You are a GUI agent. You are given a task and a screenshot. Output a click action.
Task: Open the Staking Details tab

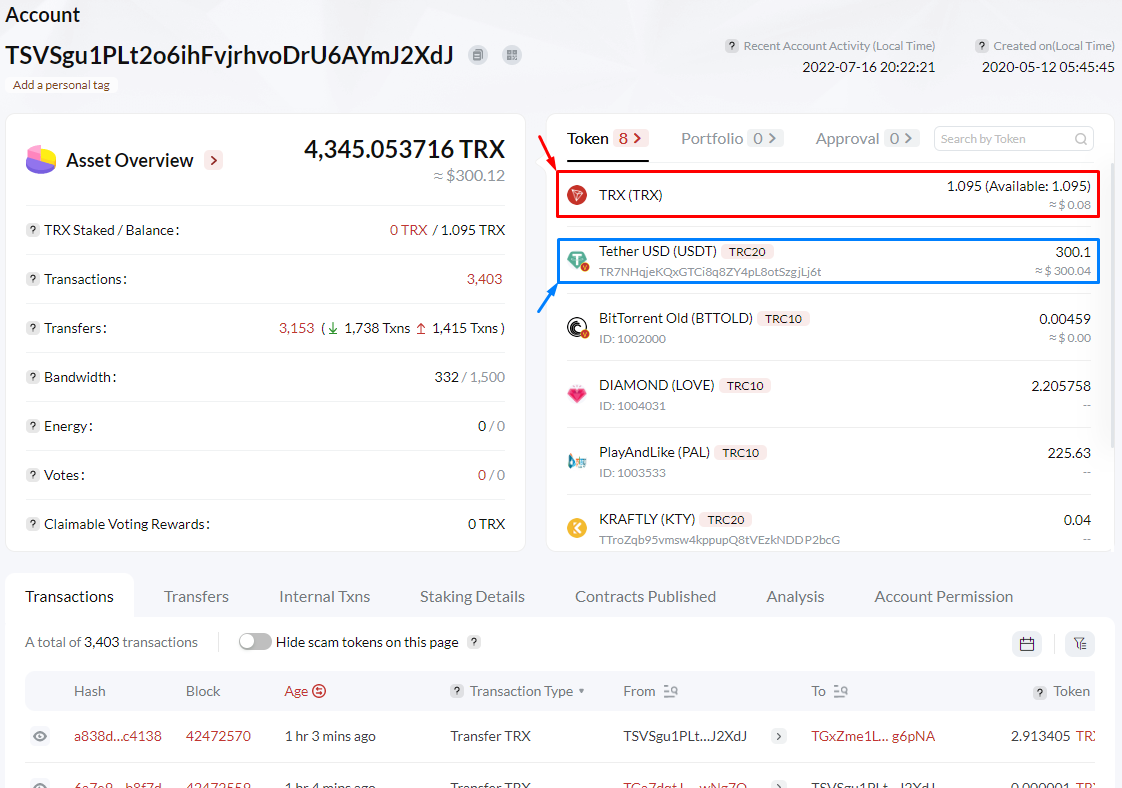(472, 597)
